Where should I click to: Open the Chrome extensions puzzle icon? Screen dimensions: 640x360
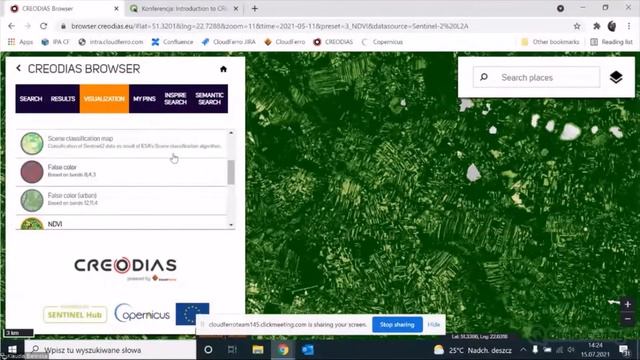[x=596, y=26]
